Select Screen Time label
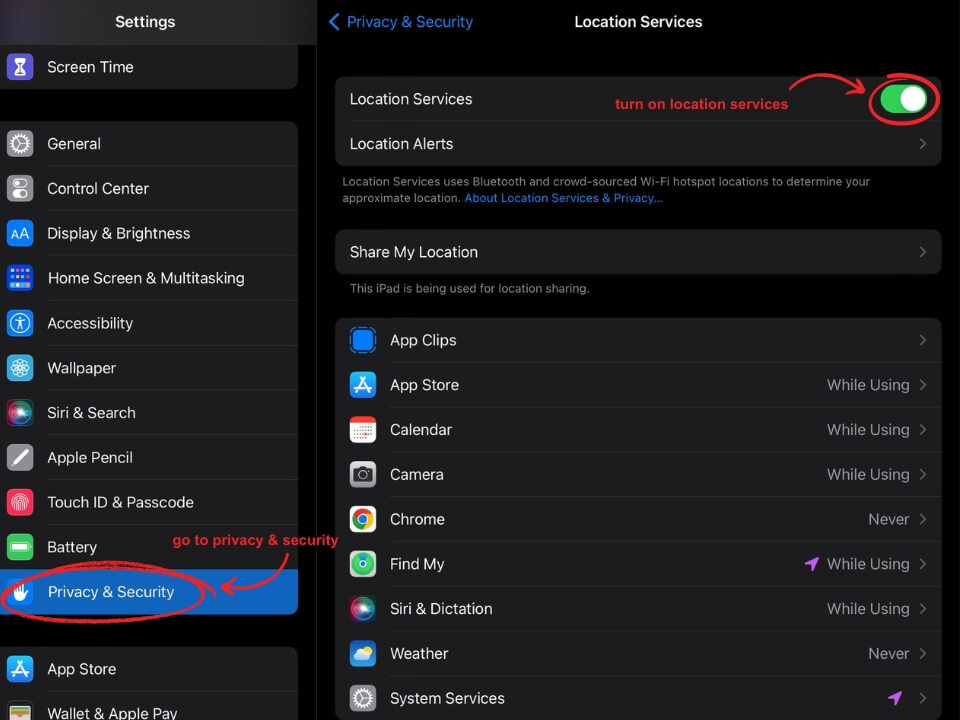This screenshot has height=720, width=960. click(x=91, y=67)
